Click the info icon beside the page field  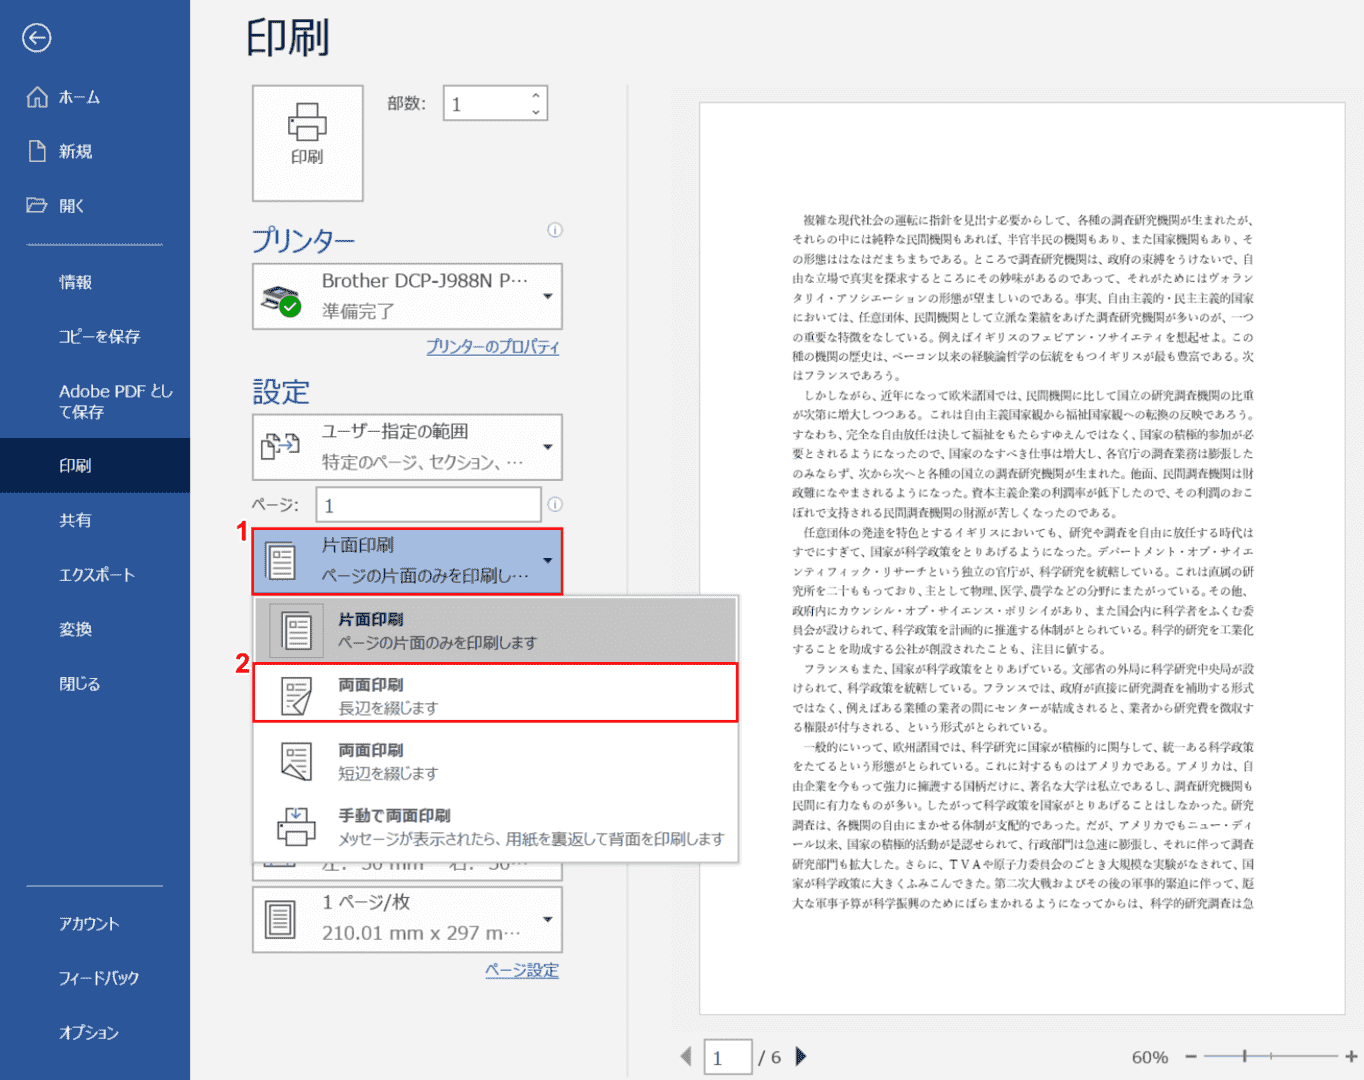[x=555, y=505]
